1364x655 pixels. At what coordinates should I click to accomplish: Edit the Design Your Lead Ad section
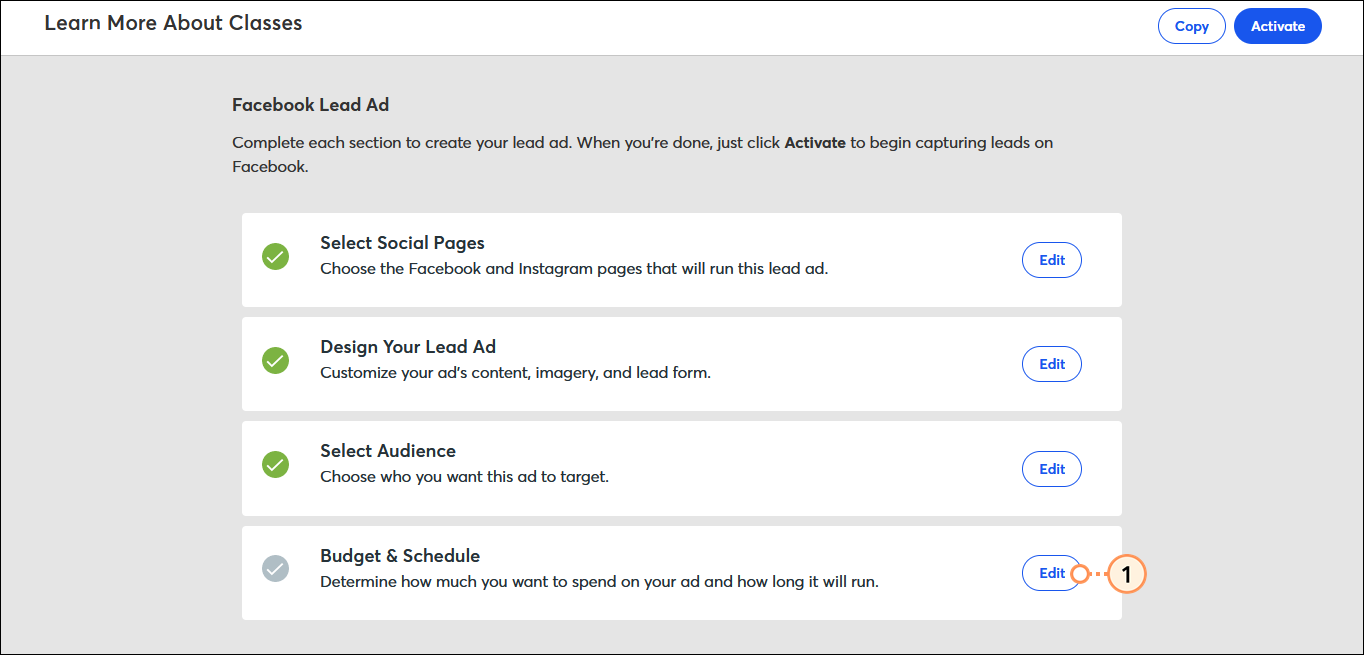click(1052, 364)
